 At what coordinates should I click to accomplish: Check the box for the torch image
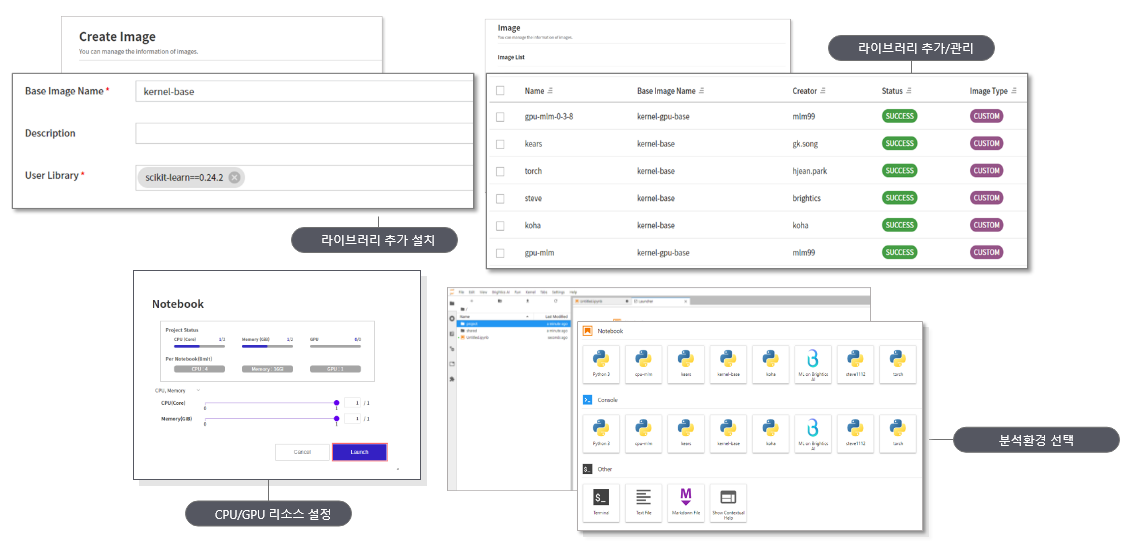pyautogui.click(x=500, y=171)
